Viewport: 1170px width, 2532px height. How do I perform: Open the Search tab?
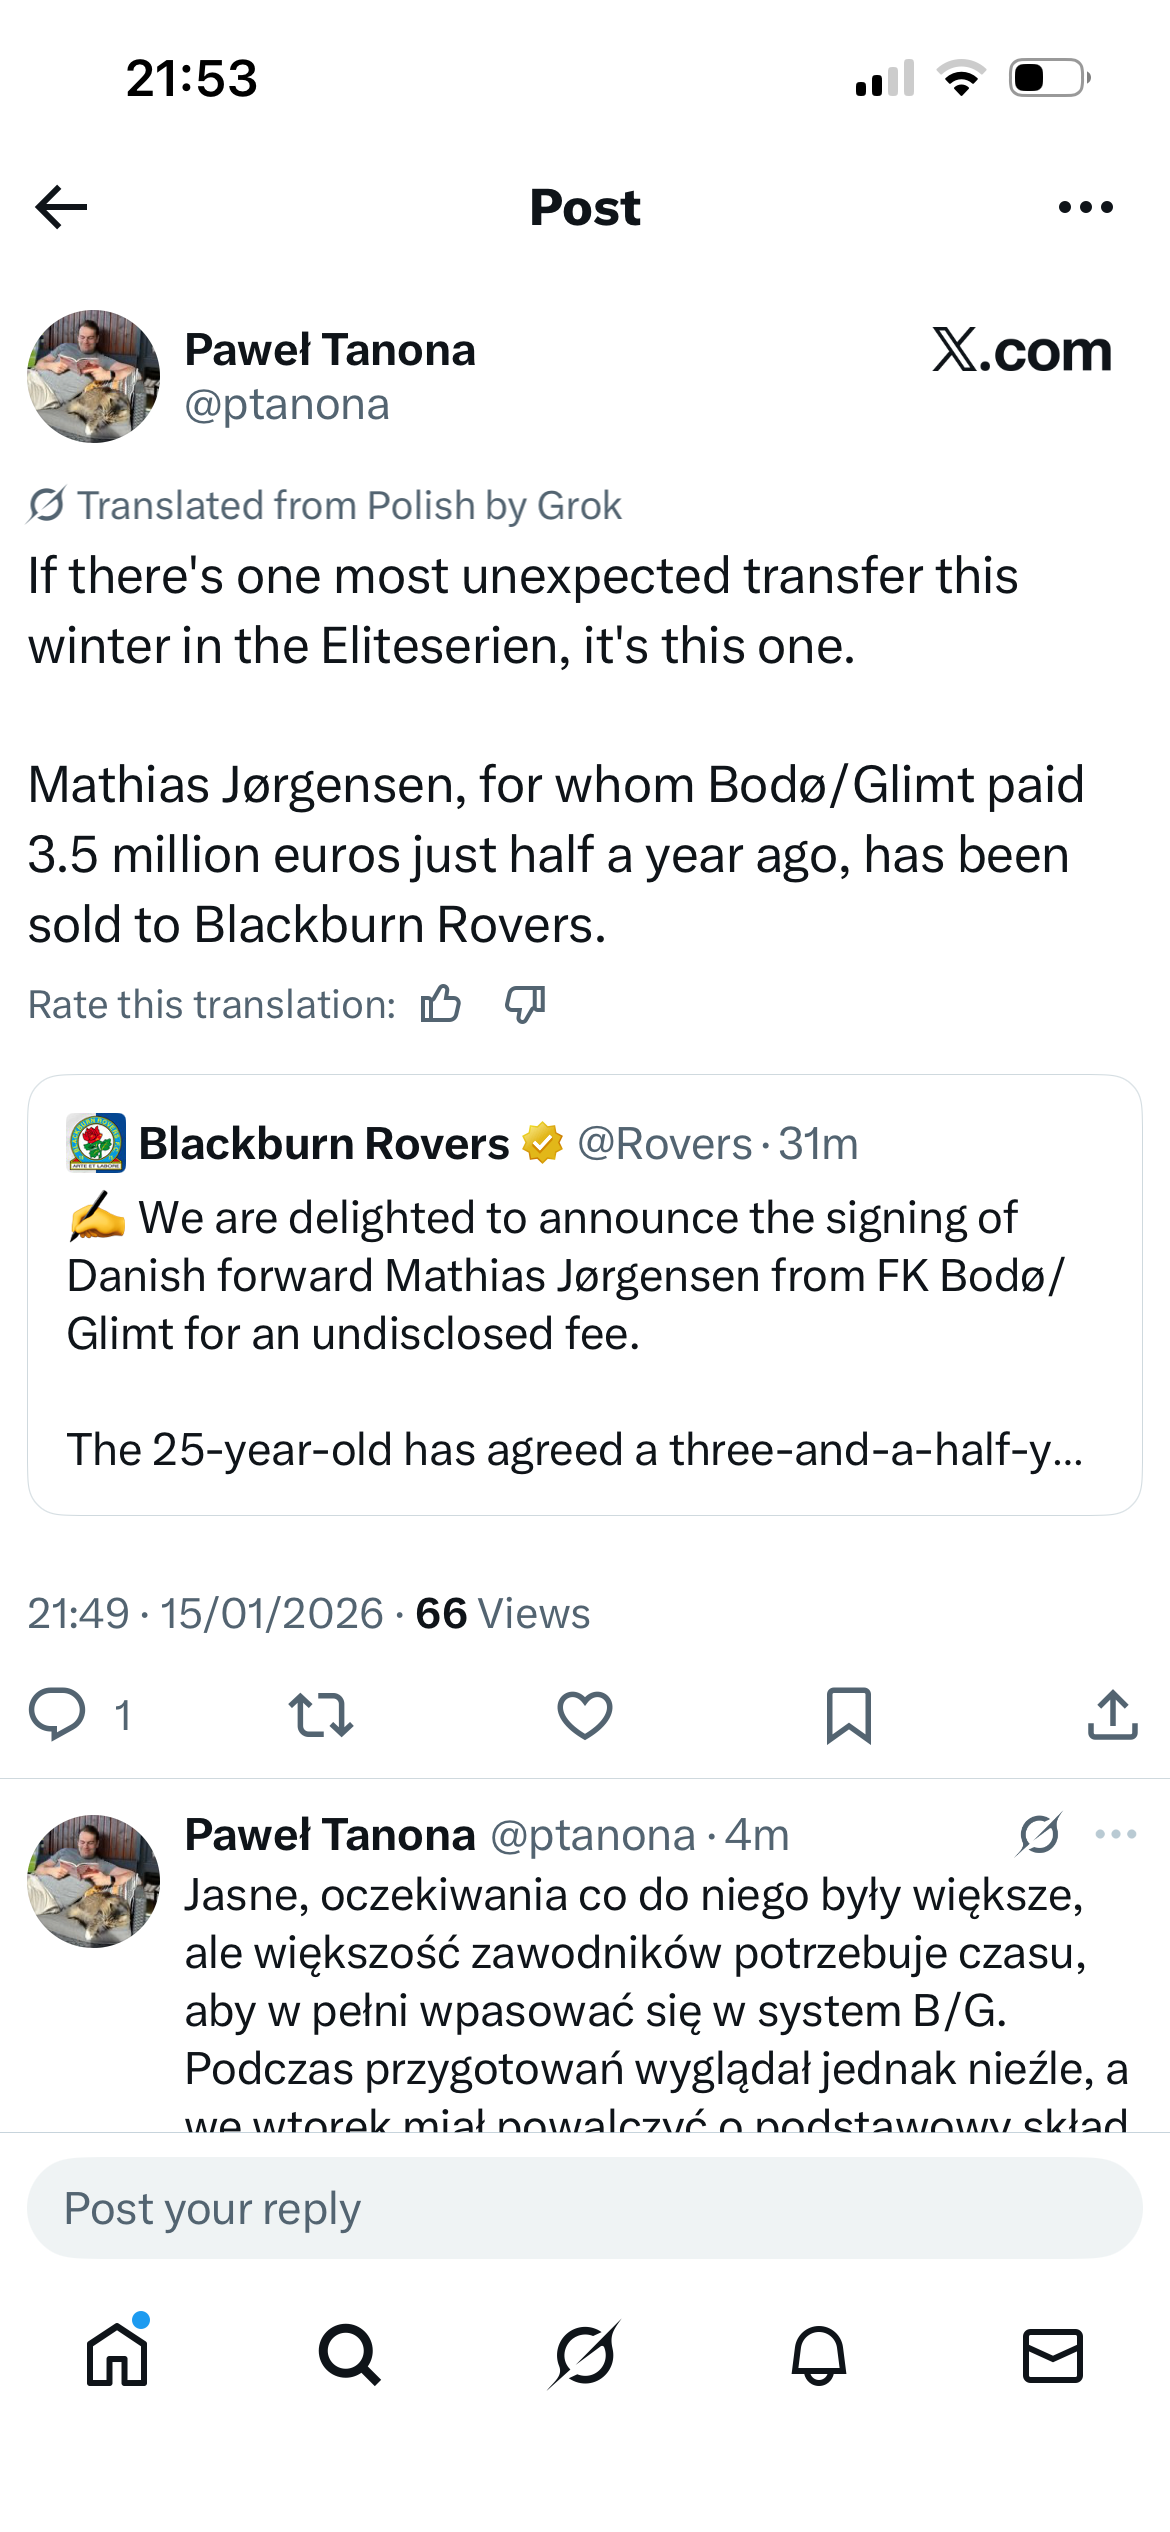(x=350, y=2355)
